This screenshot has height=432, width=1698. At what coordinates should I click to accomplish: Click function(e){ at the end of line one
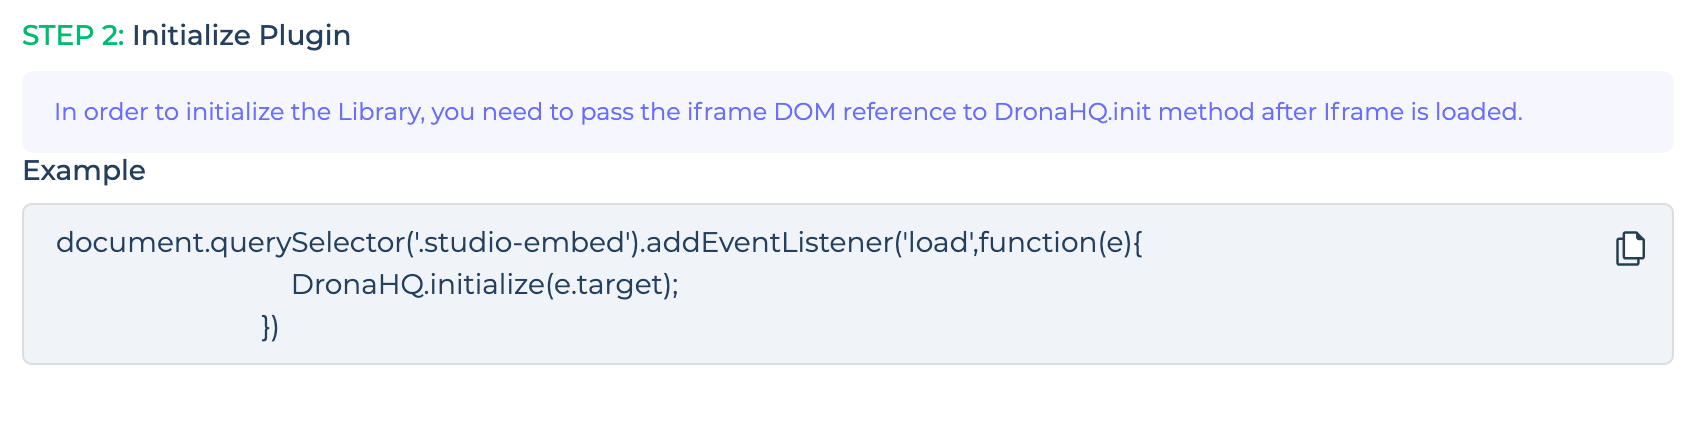click(1061, 243)
